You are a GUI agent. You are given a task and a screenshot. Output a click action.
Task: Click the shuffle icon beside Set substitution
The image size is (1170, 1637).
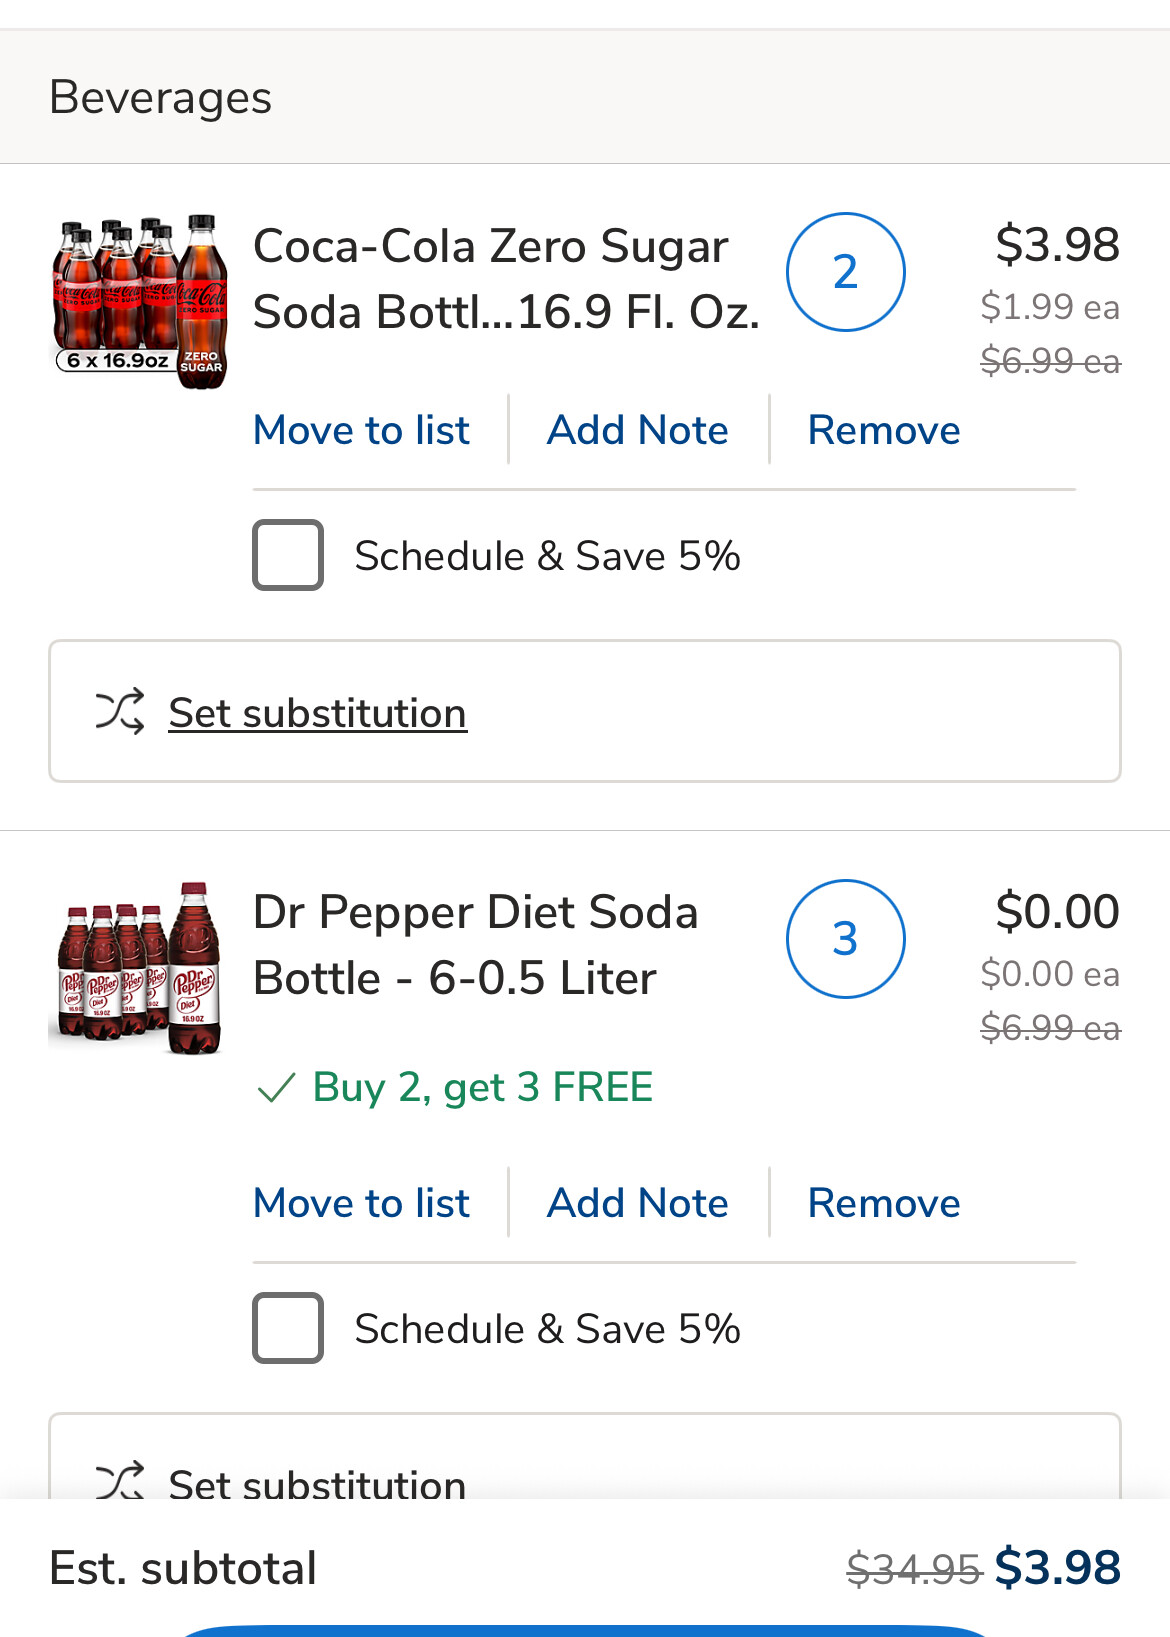pos(120,712)
